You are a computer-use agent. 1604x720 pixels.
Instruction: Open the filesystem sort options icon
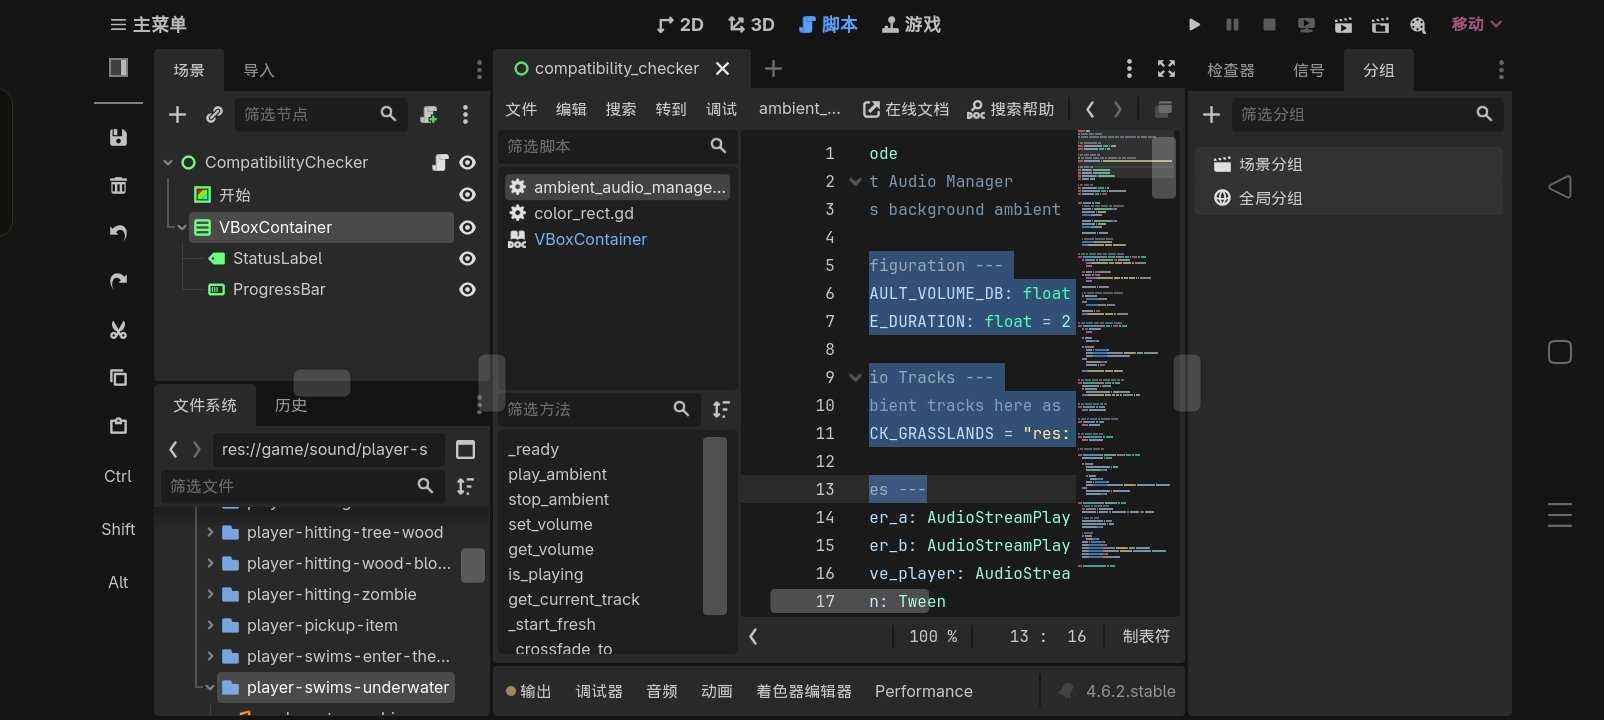[465, 486]
